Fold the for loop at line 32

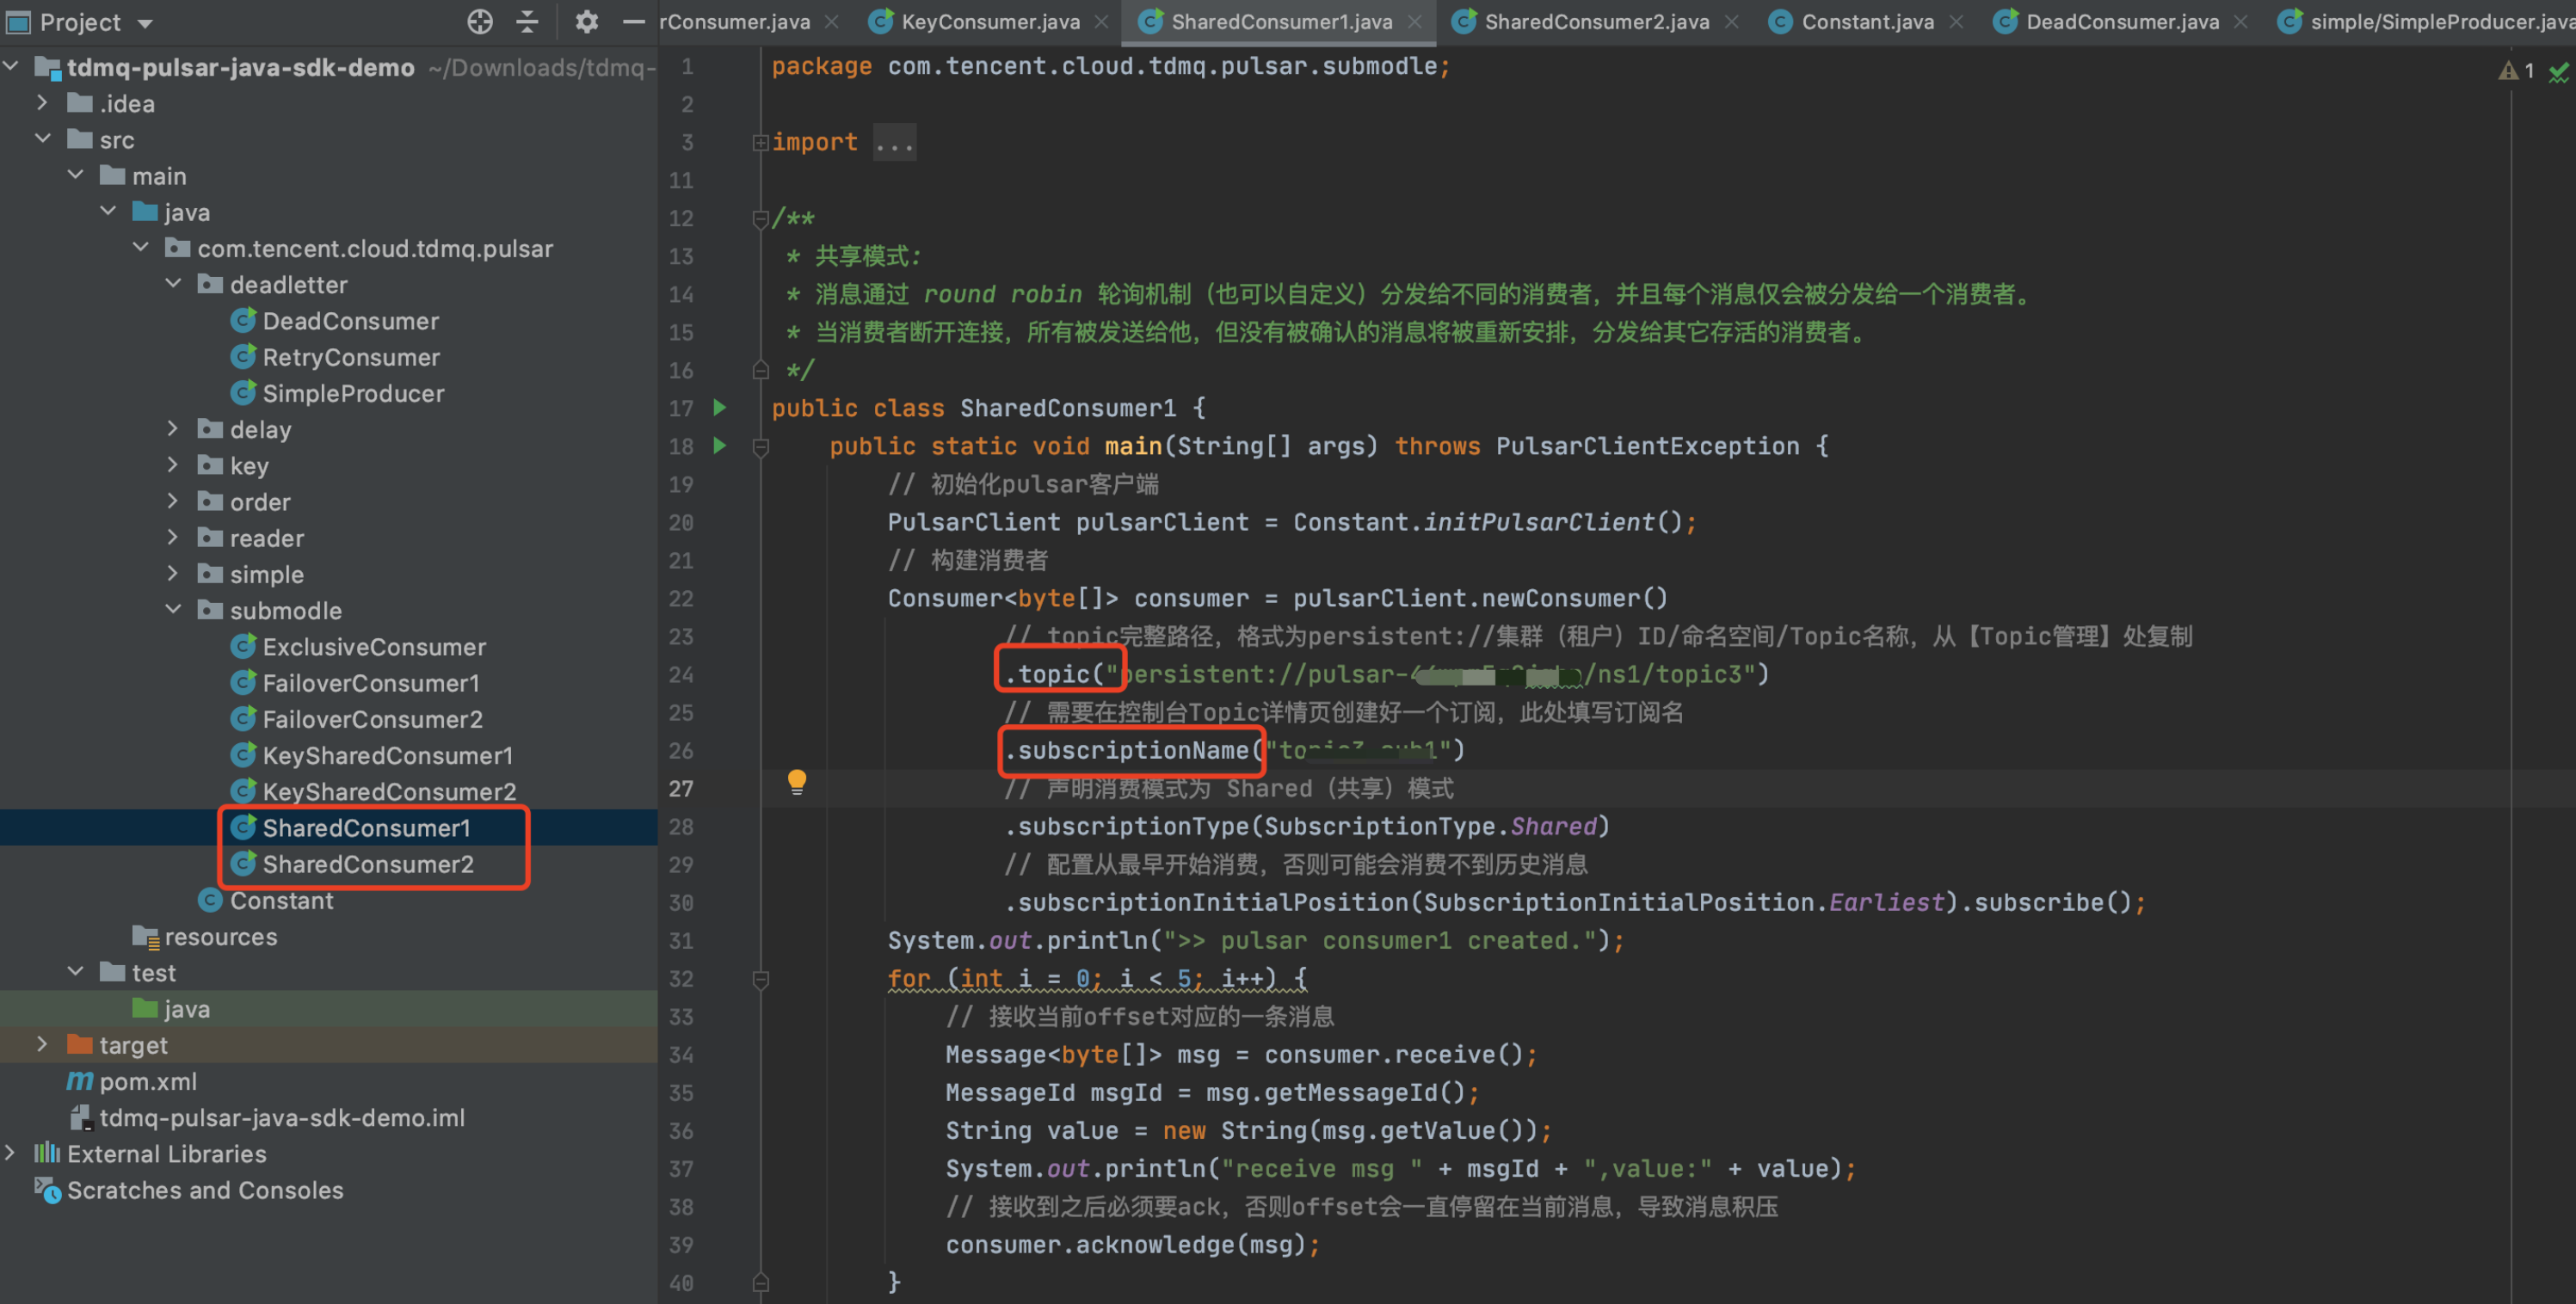click(x=761, y=978)
